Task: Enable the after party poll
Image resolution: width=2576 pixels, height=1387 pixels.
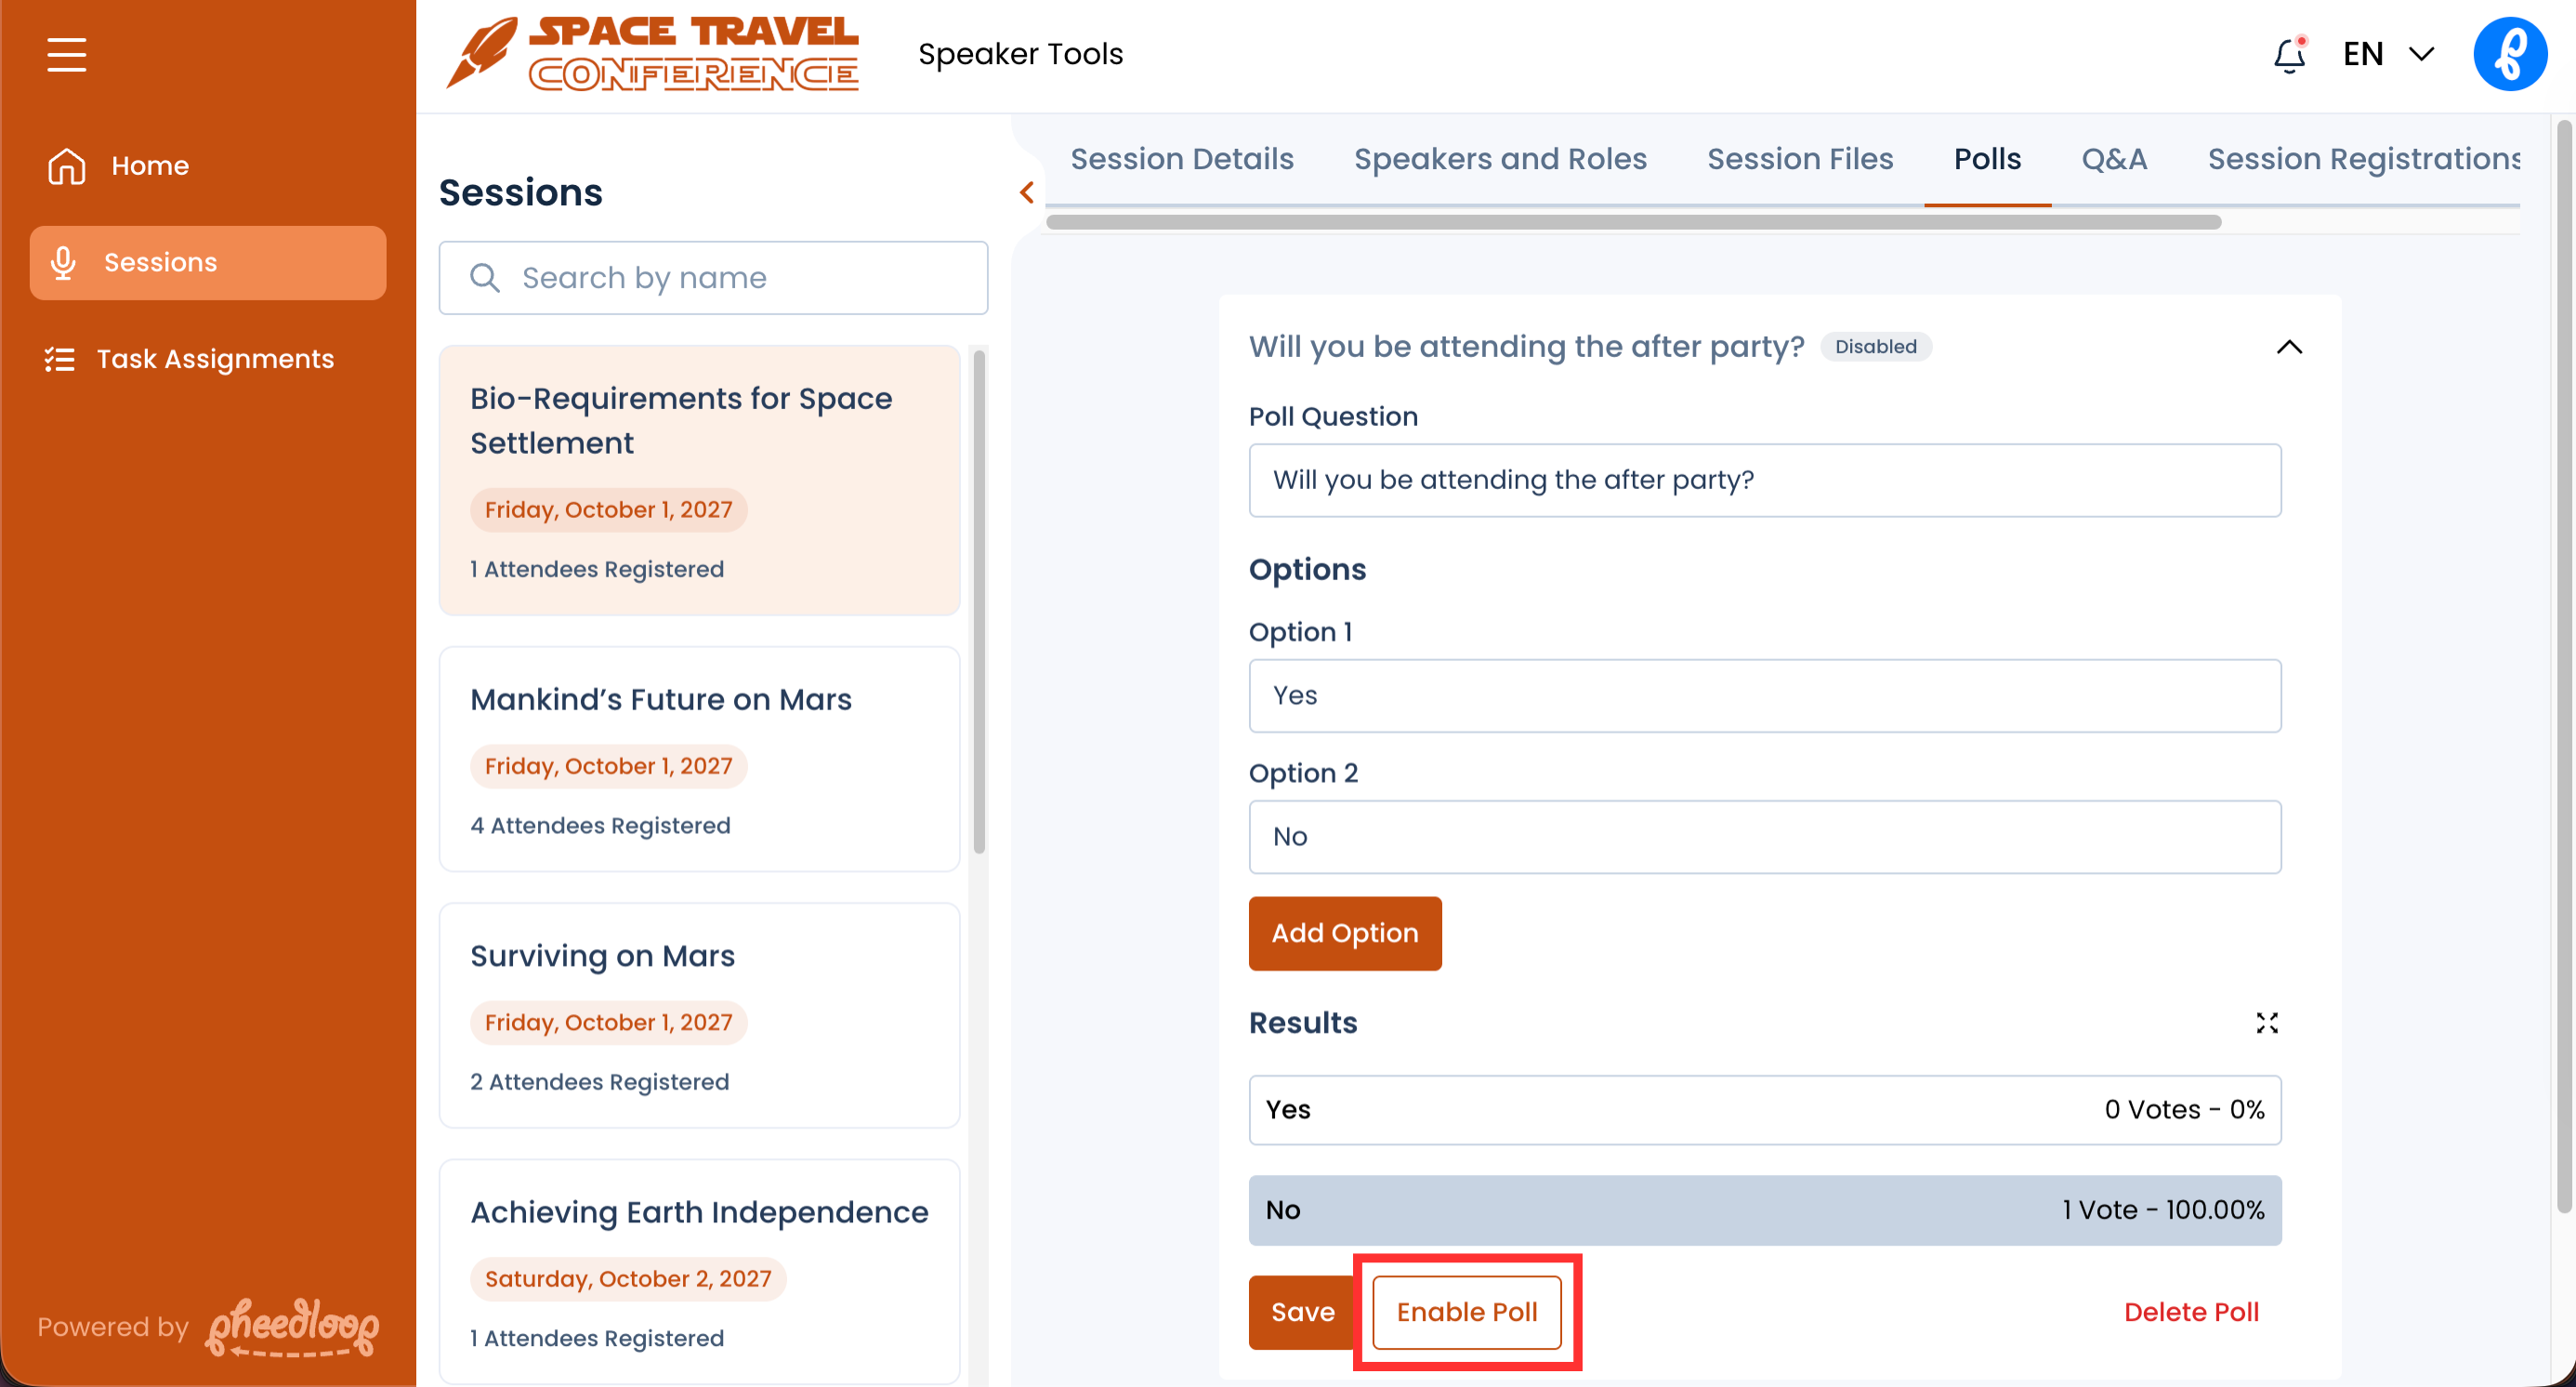Action: tap(1466, 1311)
